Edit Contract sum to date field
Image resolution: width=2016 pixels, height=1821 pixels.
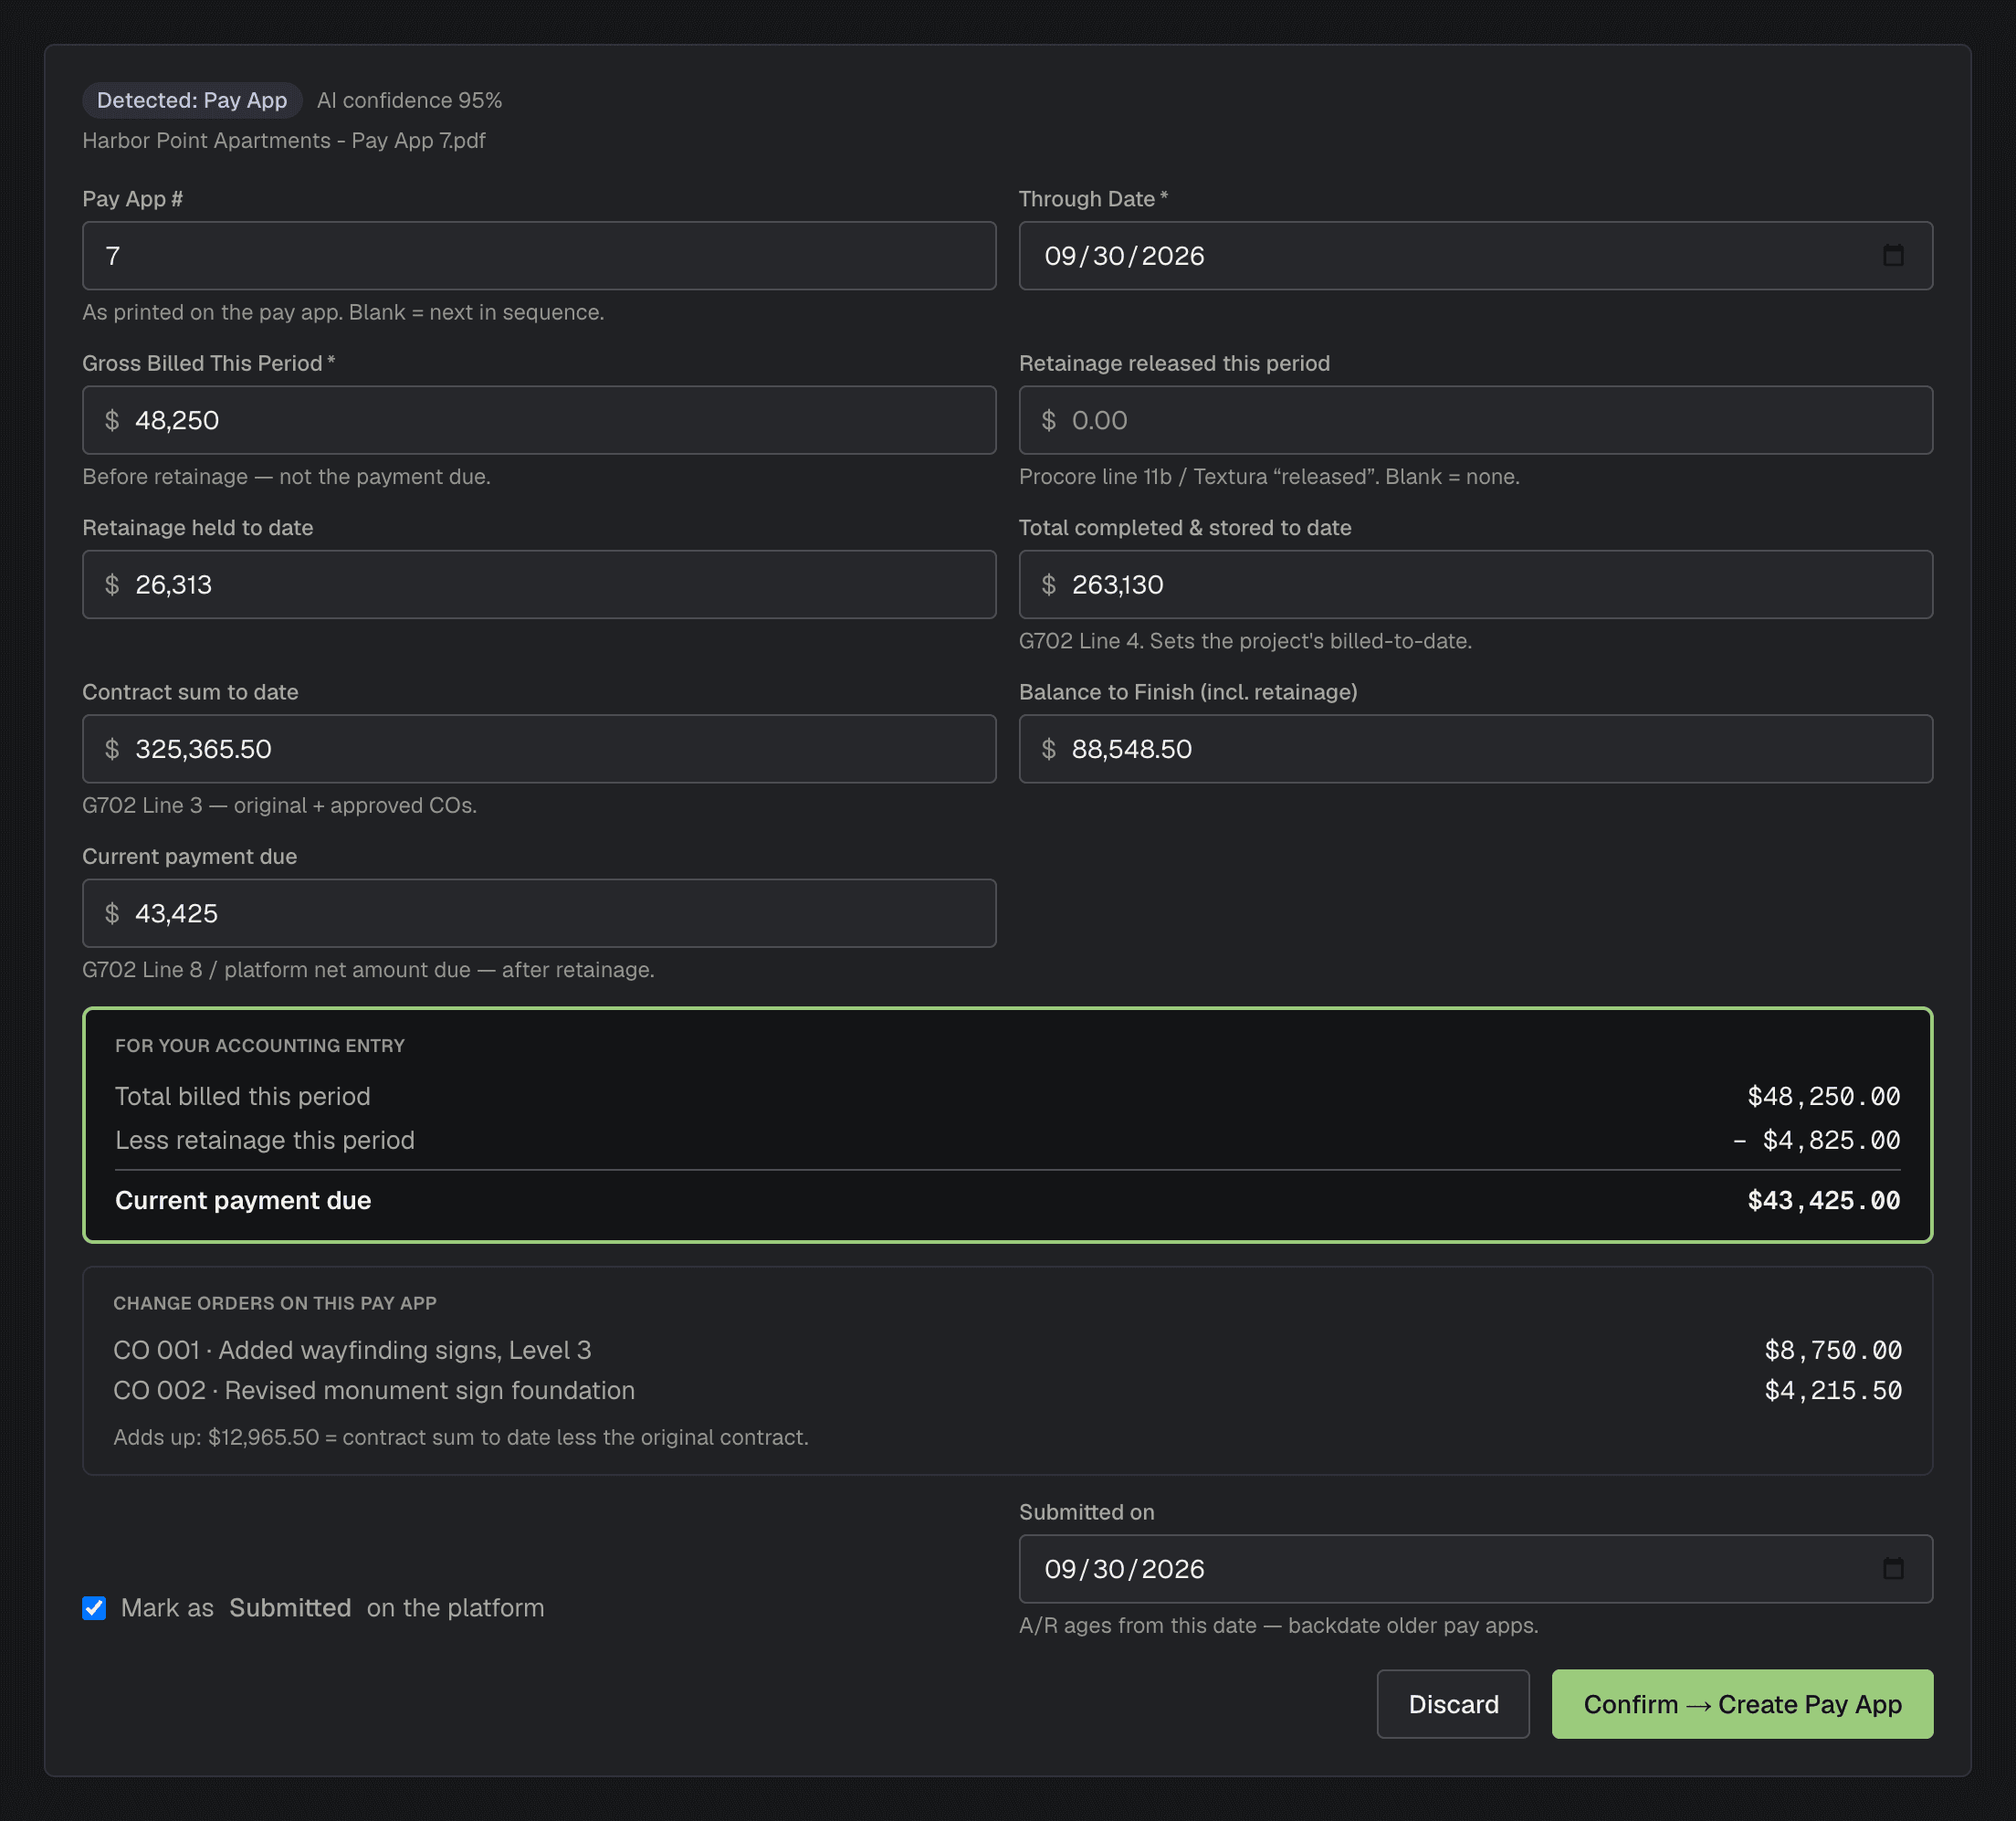pos(539,748)
